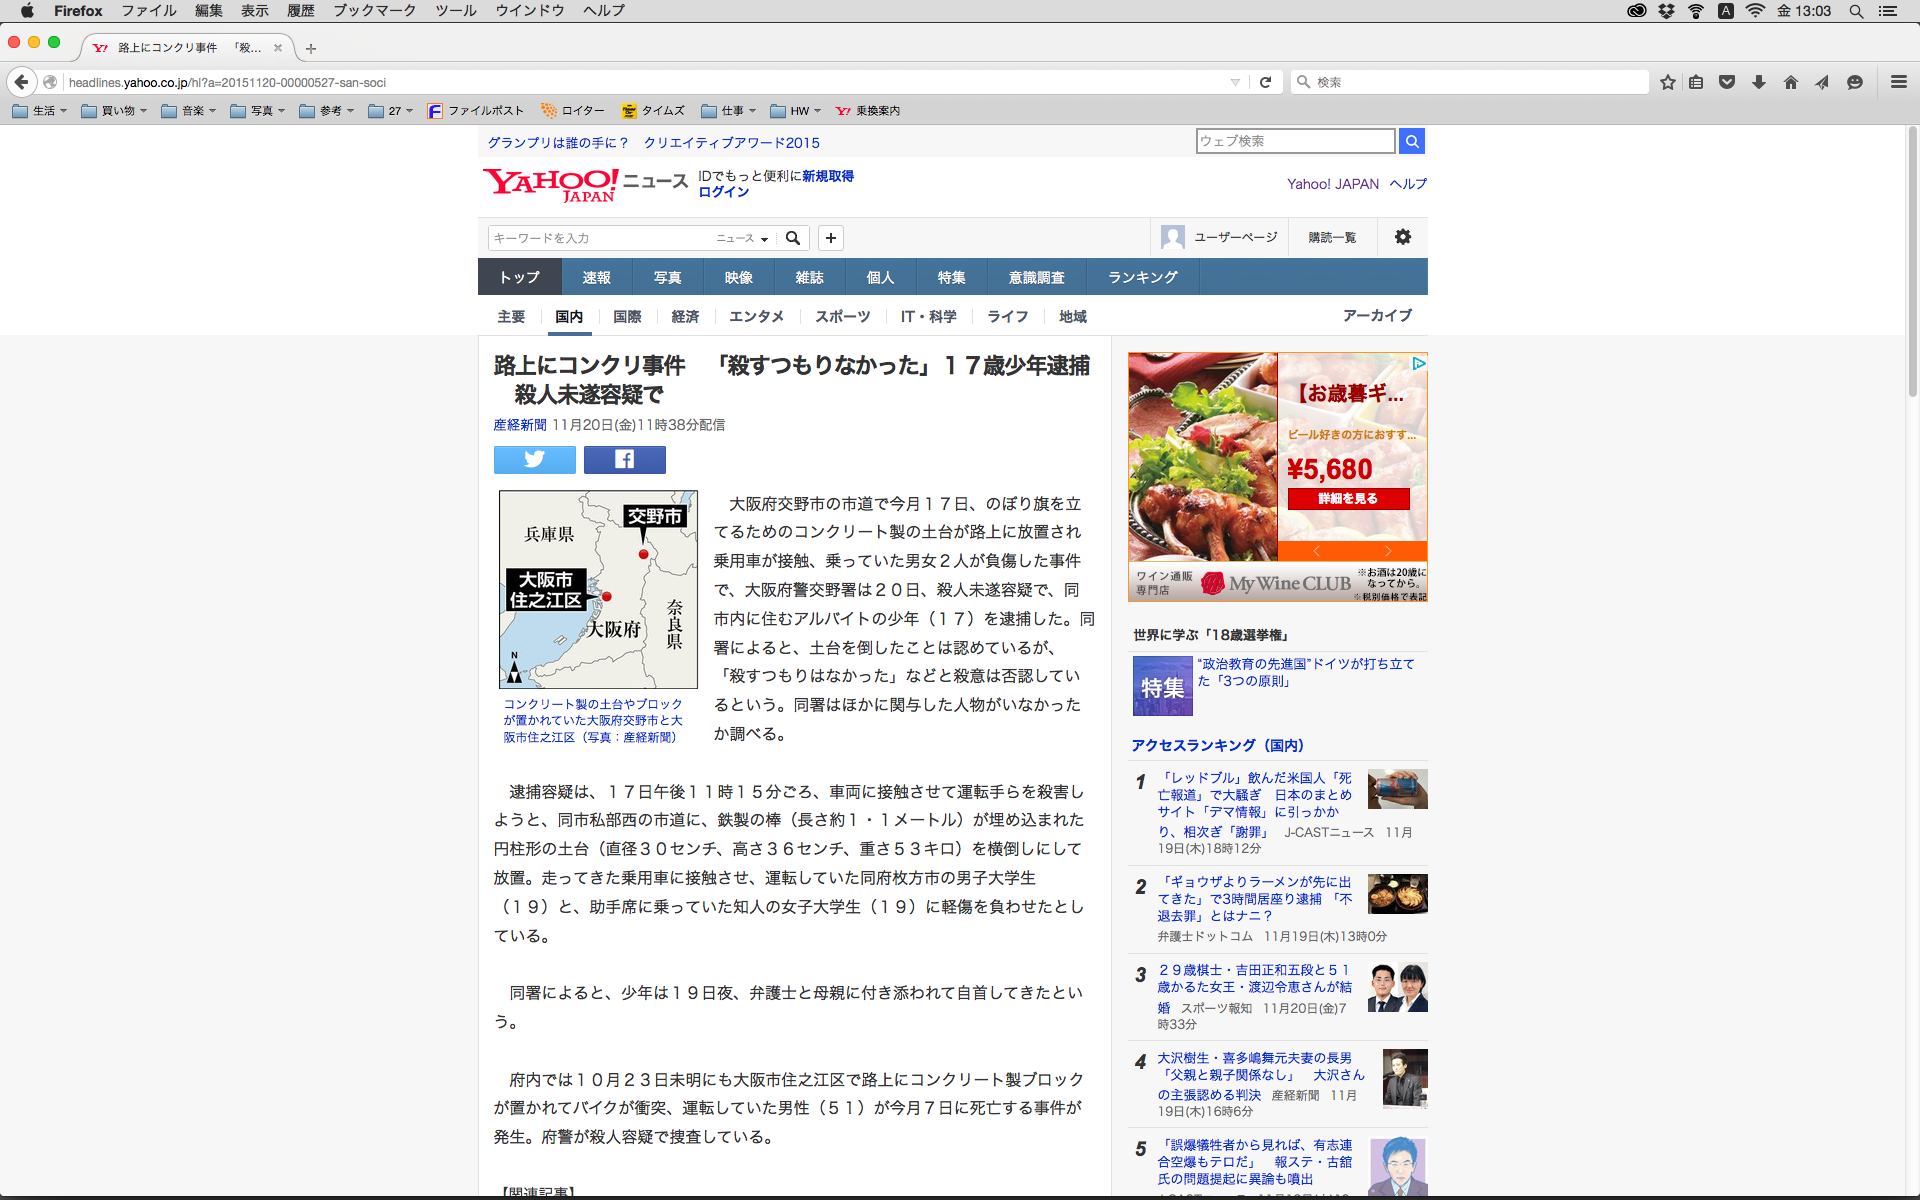
Task: Select the スポーツ category tab
Action: tap(842, 316)
